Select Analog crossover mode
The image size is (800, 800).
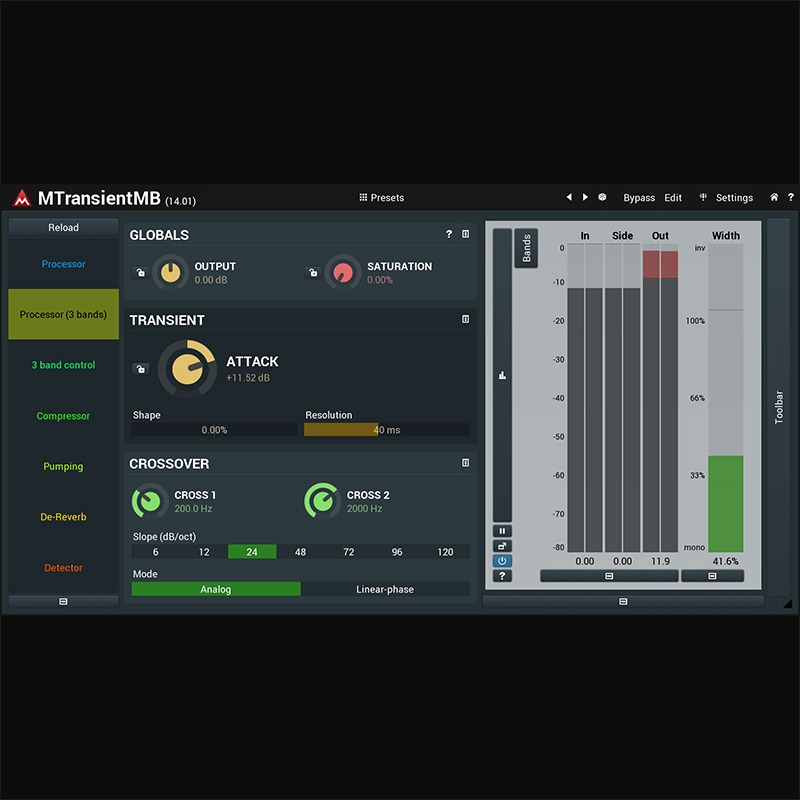tap(216, 589)
